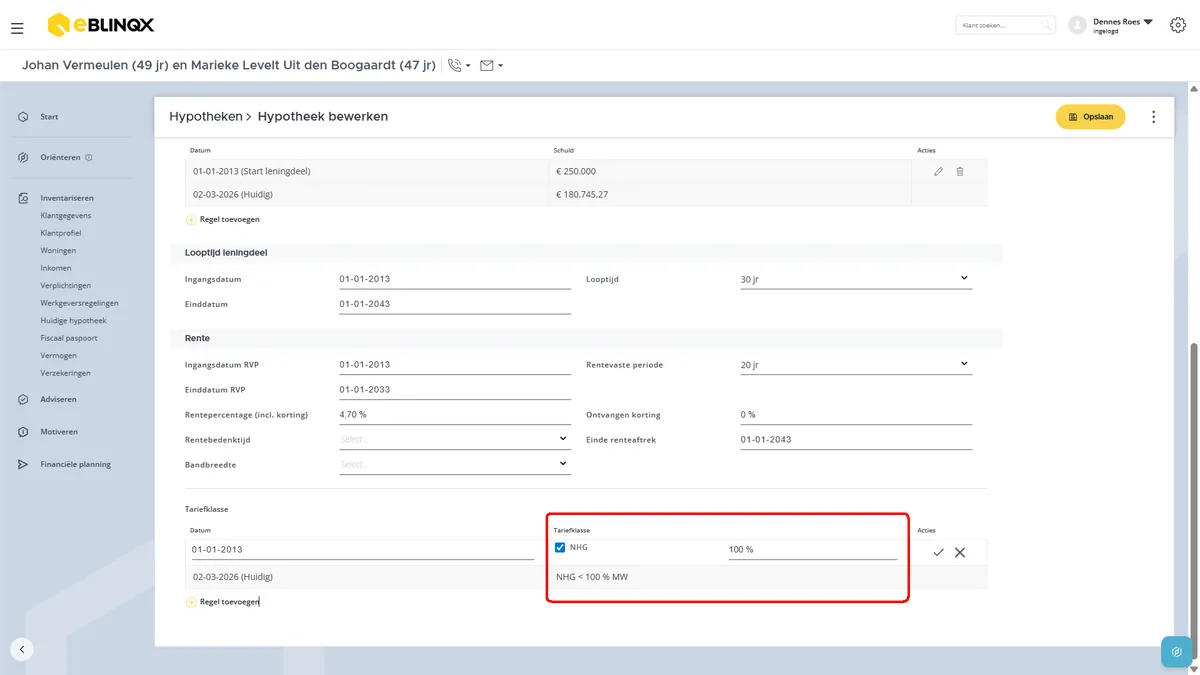This screenshot has height=675, width=1200.
Task: Open the three-dot more options menu
Action: pos(1153,117)
